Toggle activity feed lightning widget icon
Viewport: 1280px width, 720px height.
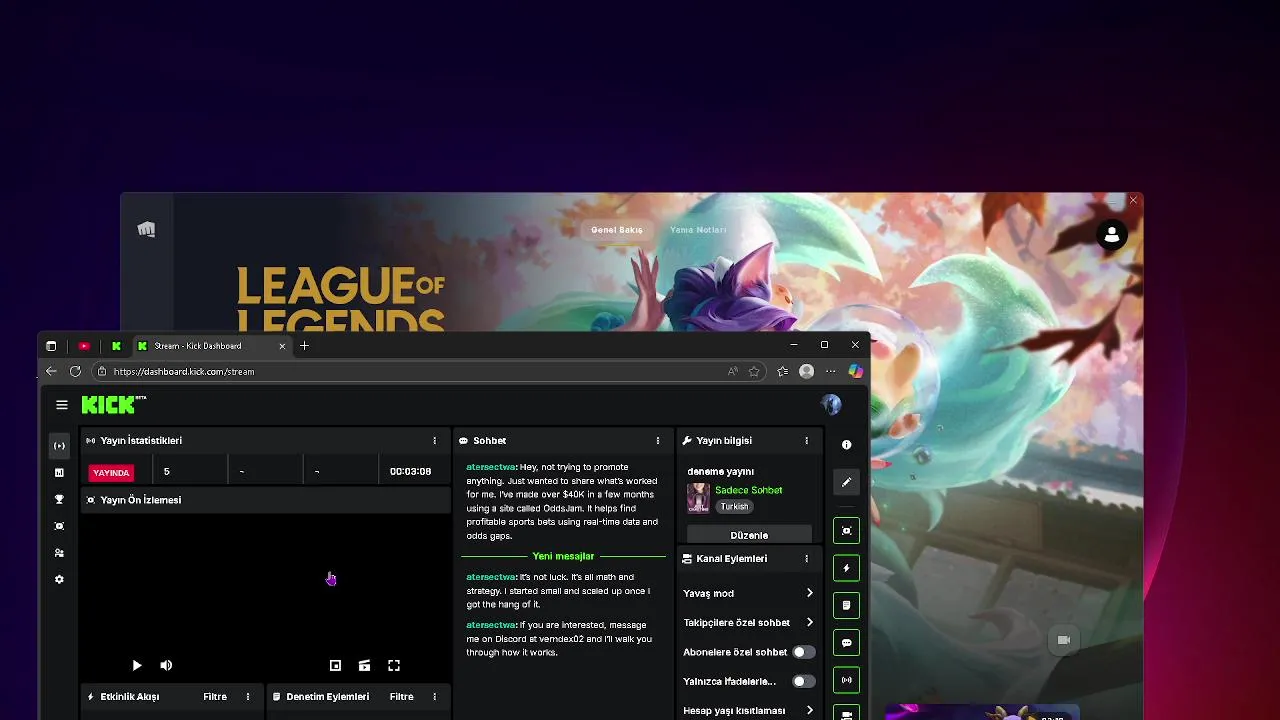click(846, 568)
